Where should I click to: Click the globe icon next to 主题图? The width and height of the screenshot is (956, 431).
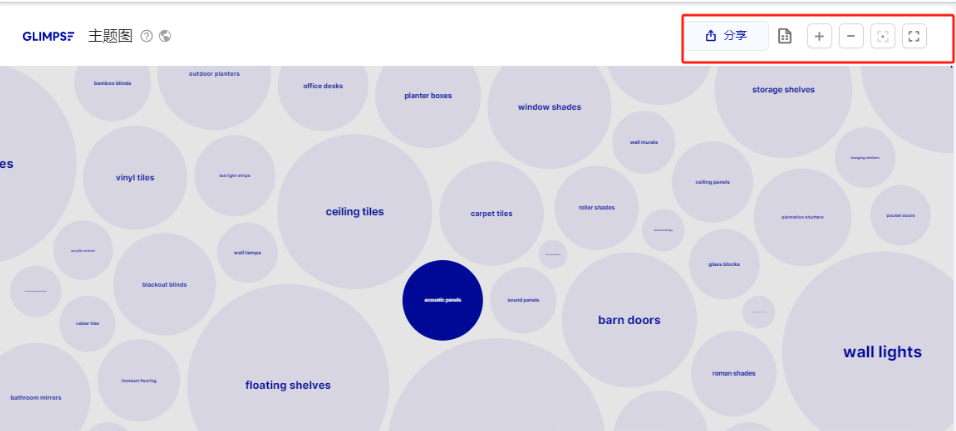[x=165, y=36]
